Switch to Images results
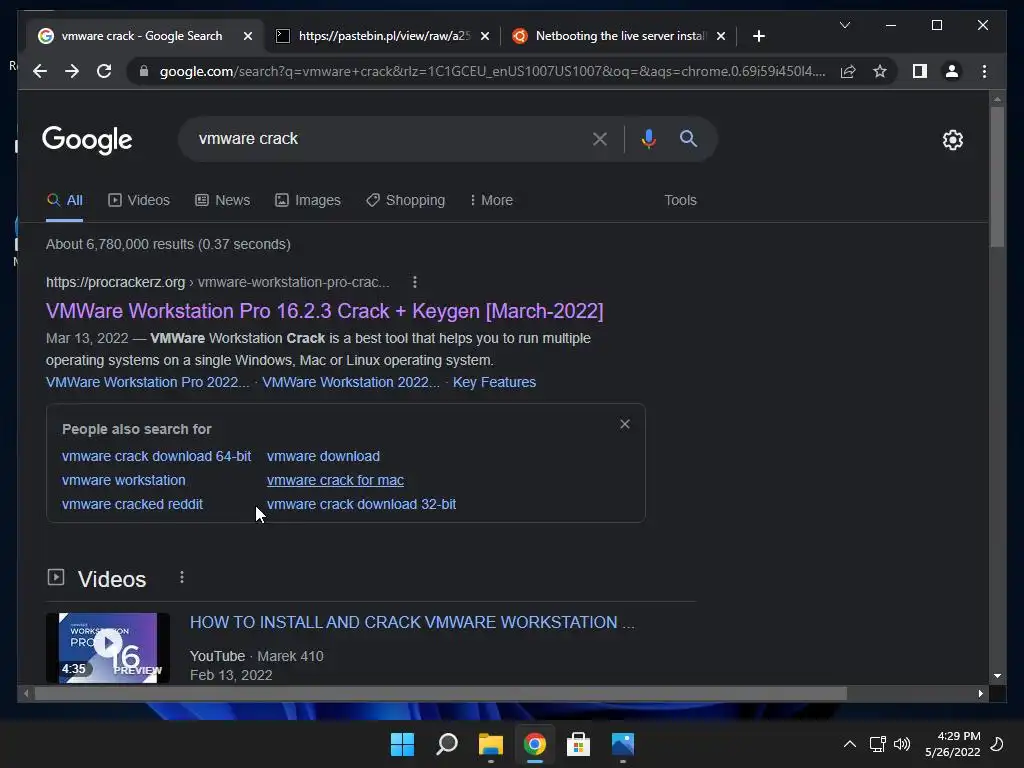 tap(308, 200)
